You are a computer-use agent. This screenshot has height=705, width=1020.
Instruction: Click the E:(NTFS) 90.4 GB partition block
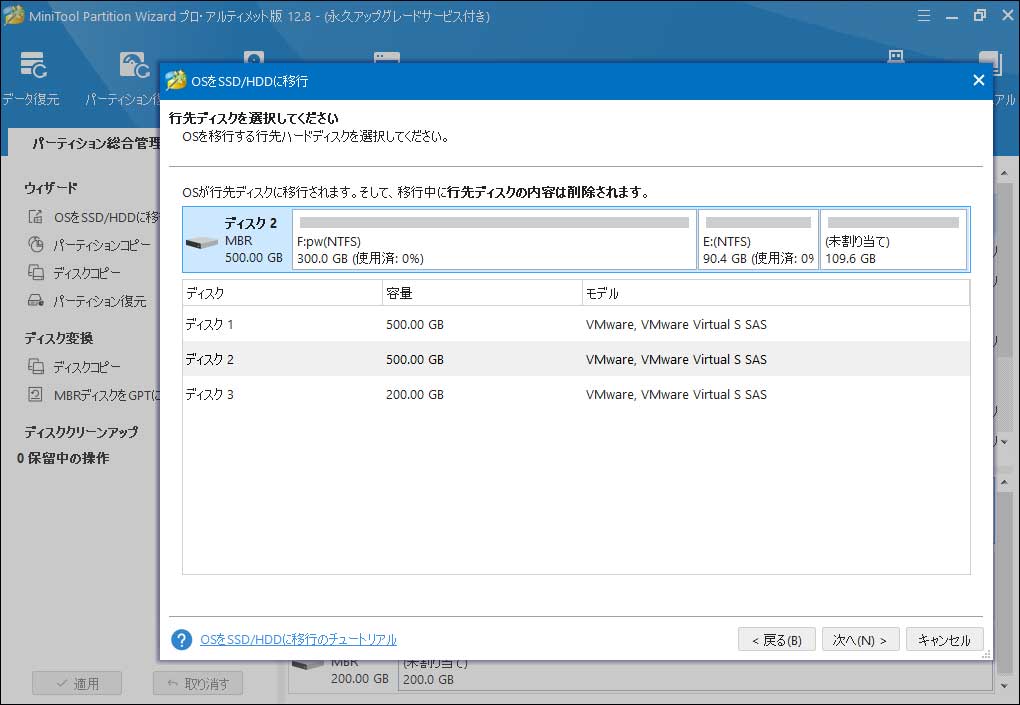(x=758, y=239)
